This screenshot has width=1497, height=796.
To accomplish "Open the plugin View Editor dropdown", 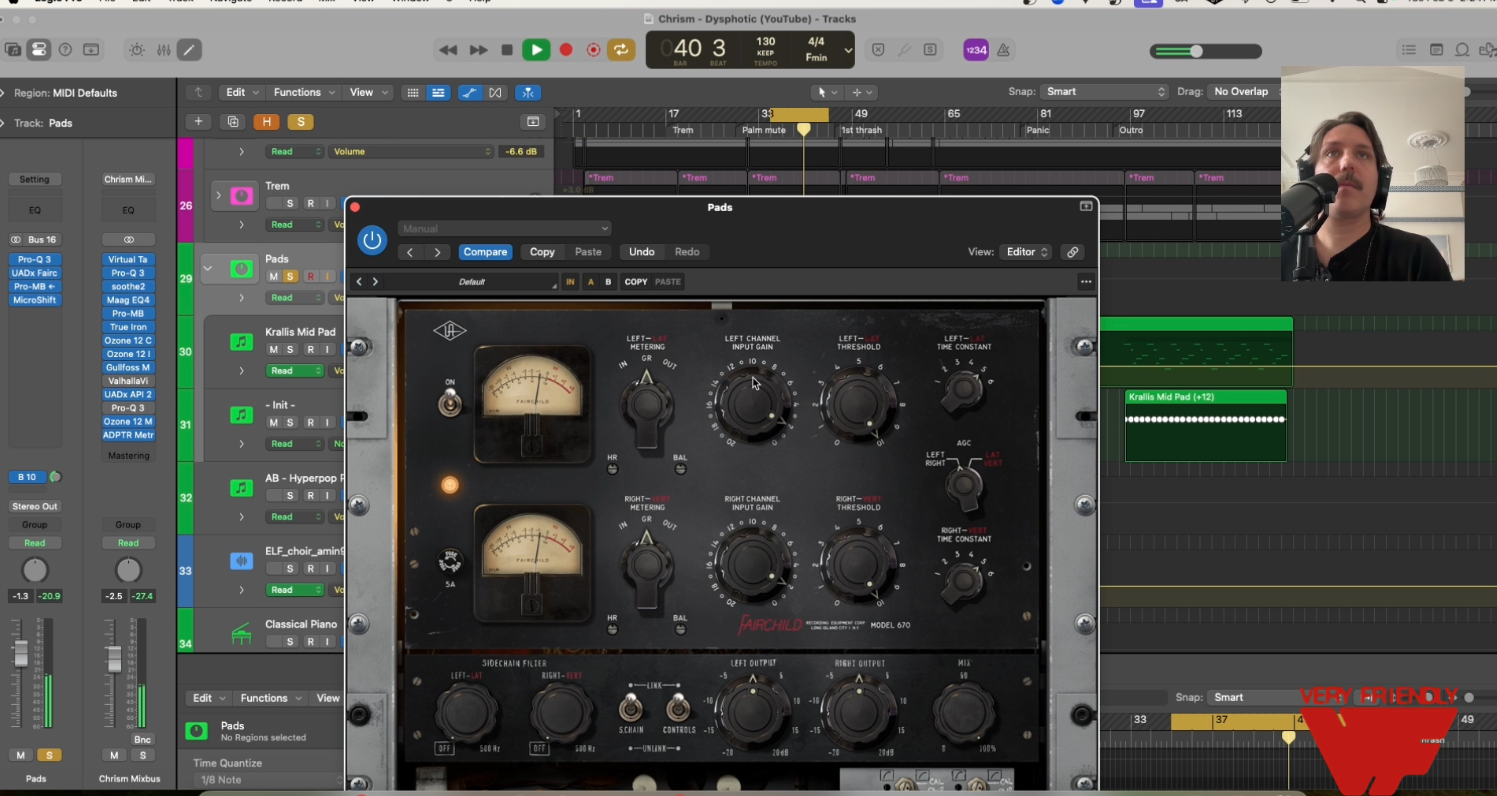I will pyautogui.click(x=1027, y=252).
